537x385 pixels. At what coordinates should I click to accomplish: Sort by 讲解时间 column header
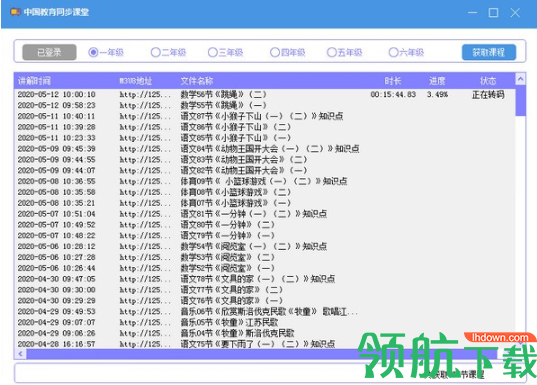34,81
